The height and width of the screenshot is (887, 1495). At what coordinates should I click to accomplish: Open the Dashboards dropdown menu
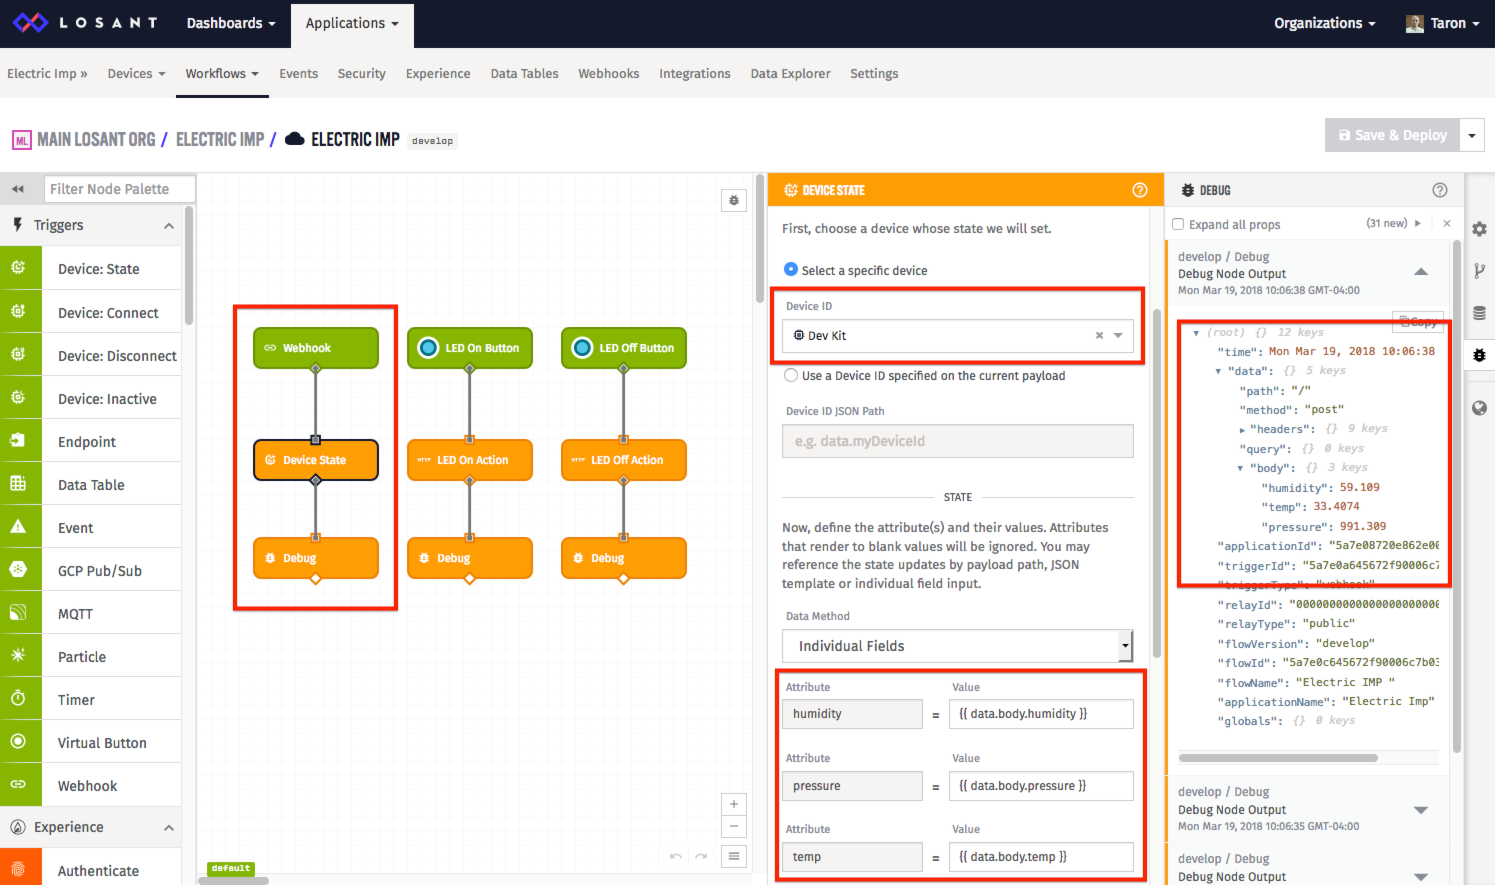[x=231, y=23]
